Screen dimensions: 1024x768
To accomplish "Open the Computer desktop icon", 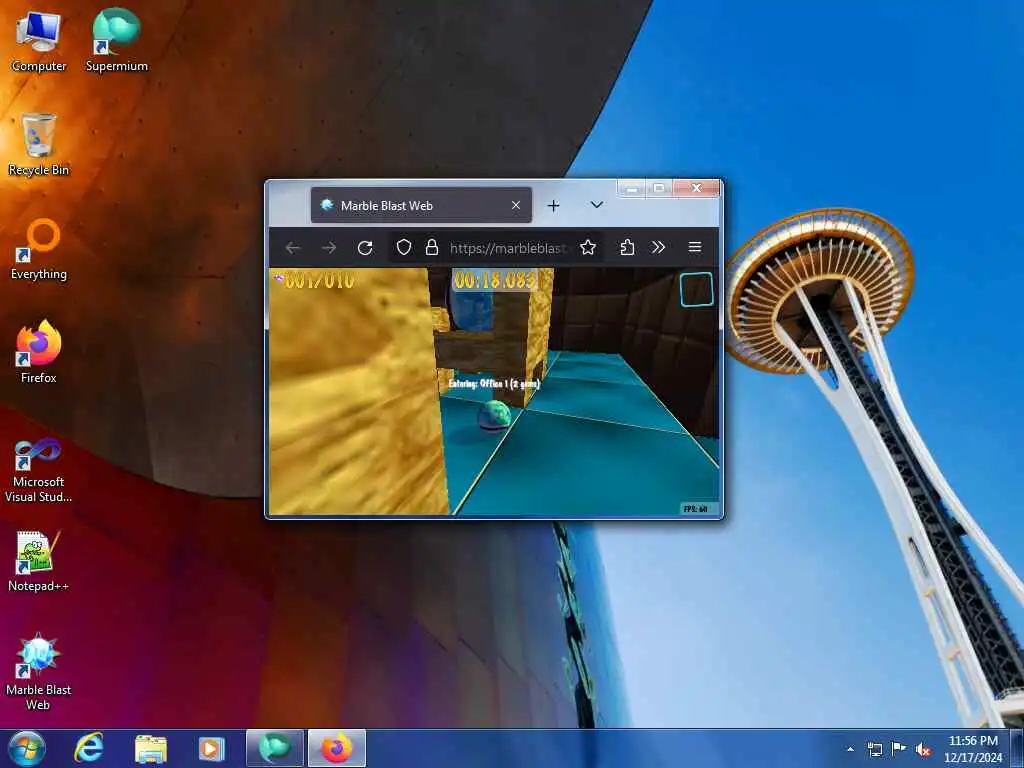I will [39, 41].
